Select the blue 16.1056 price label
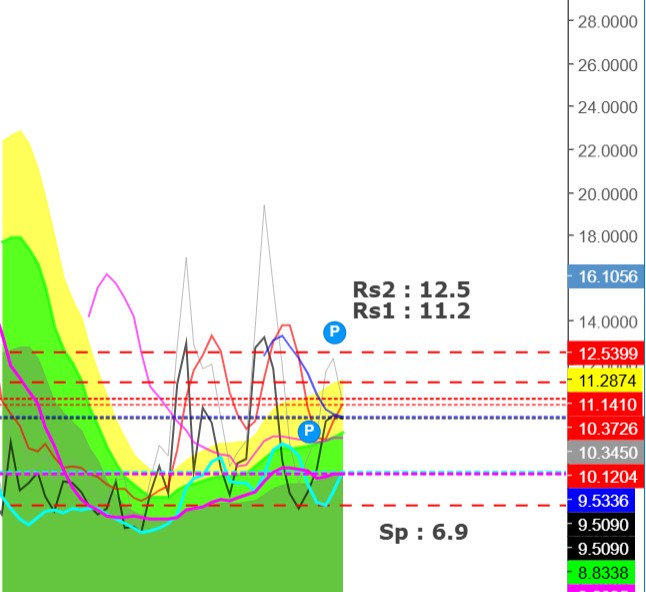This screenshot has width=646, height=592. point(606,278)
